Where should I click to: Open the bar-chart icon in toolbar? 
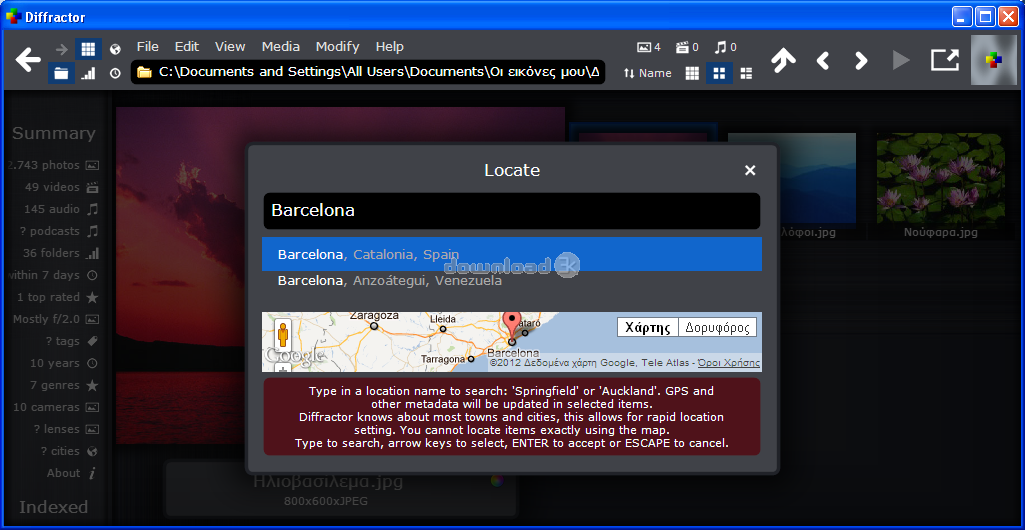coord(88,73)
